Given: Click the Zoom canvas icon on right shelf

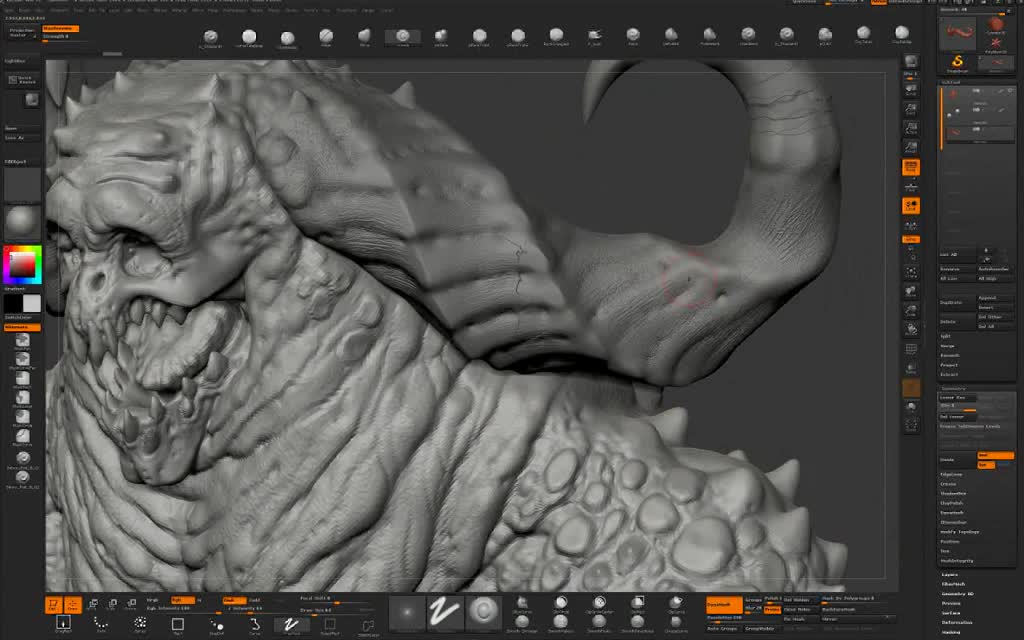Looking at the screenshot, I should pyautogui.click(x=911, y=108).
